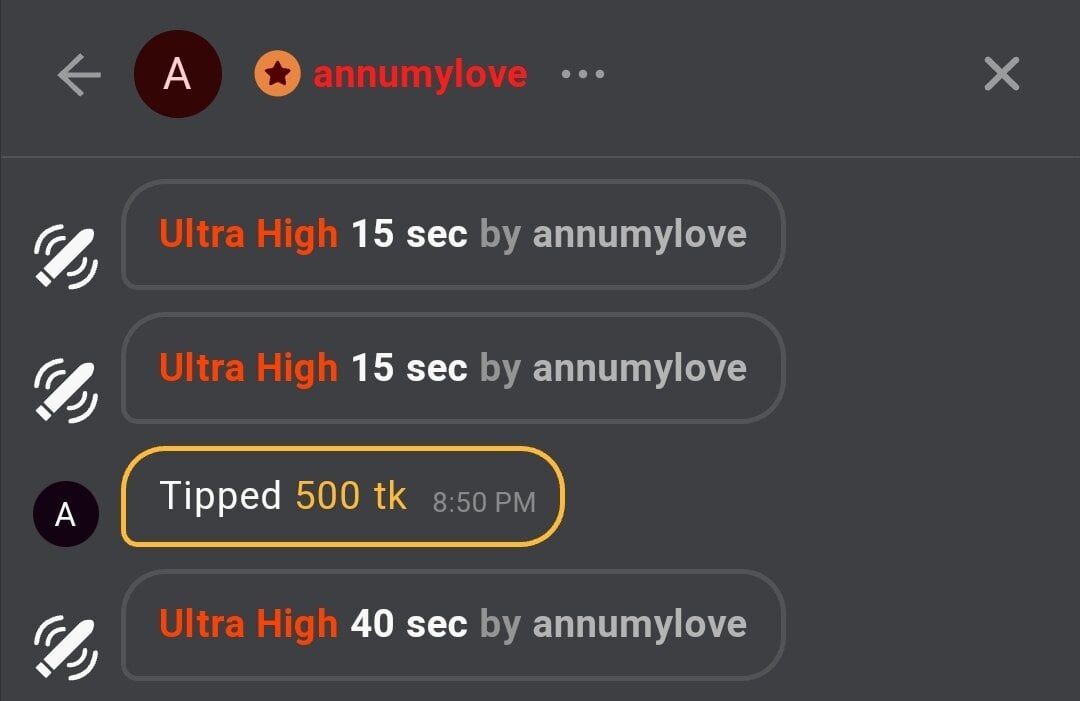
Task: Click the second vibrating toy icon
Action: pos(66,390)
